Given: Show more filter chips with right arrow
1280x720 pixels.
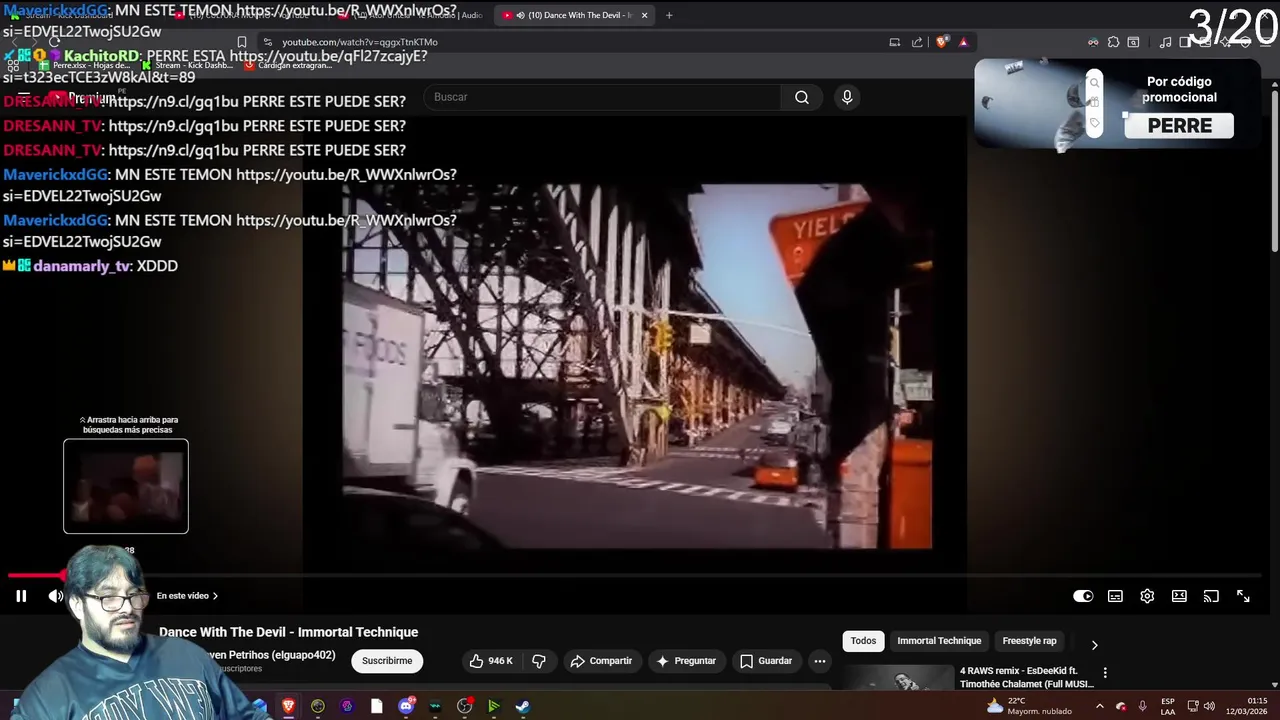Looking at the screenshot, I should pos(1094,645).
